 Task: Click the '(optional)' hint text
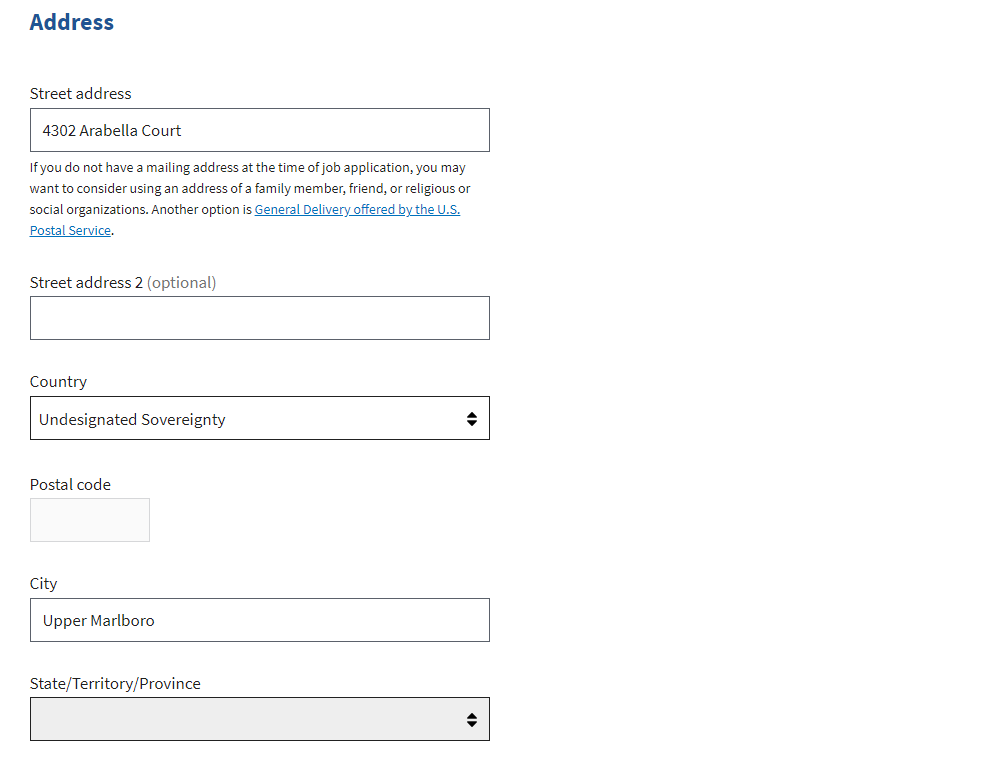pyautogui.click(x=182, y=283)
